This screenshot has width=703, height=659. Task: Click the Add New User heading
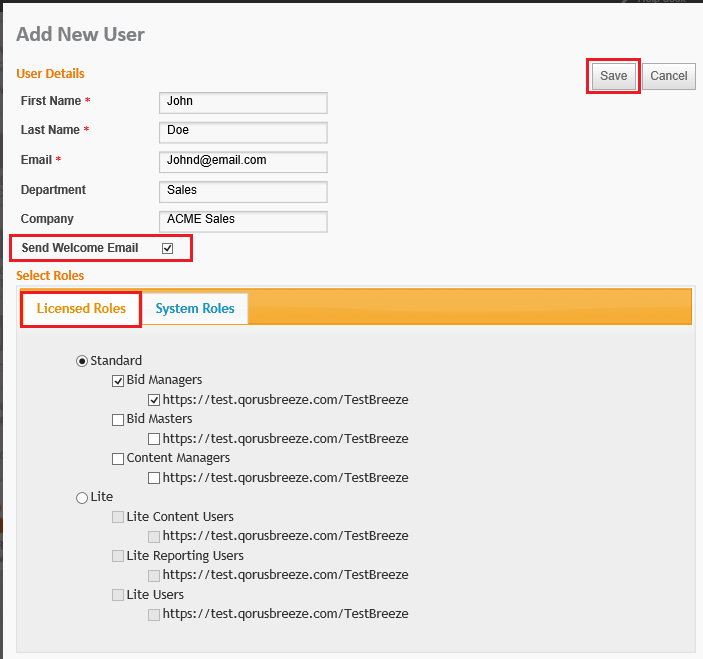point(80,35)
